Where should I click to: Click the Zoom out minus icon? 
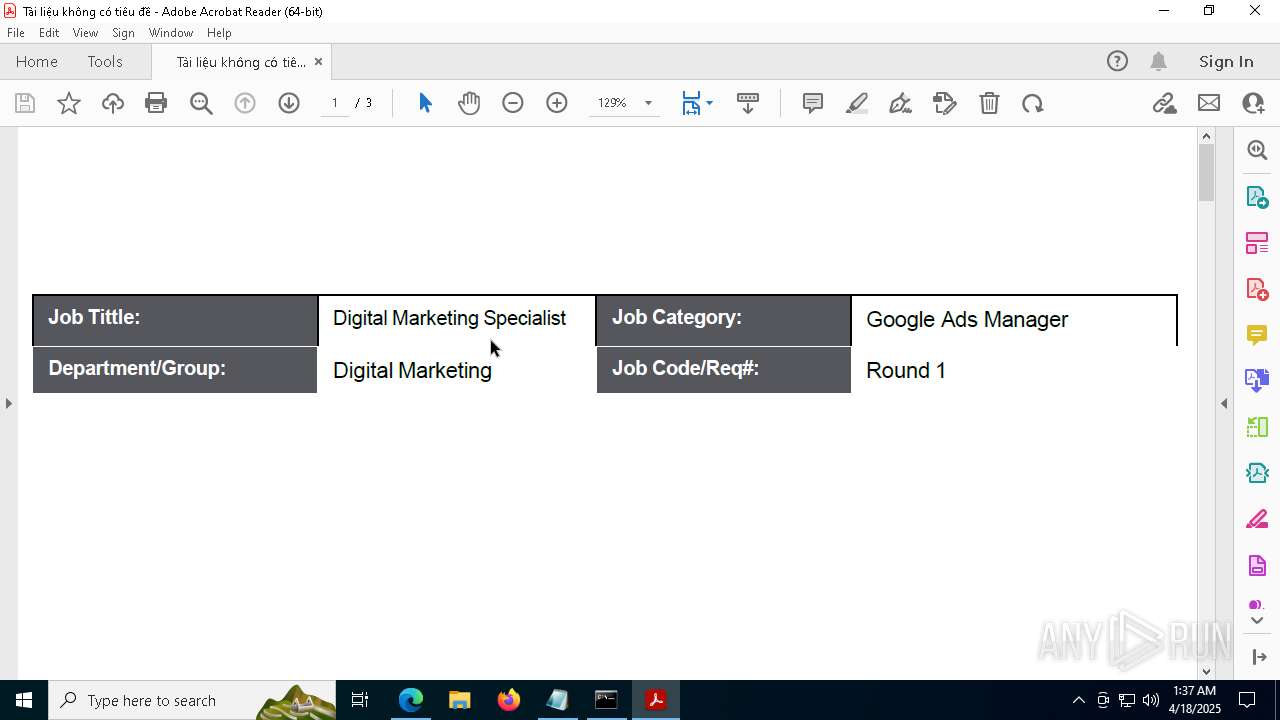point(513,103)
